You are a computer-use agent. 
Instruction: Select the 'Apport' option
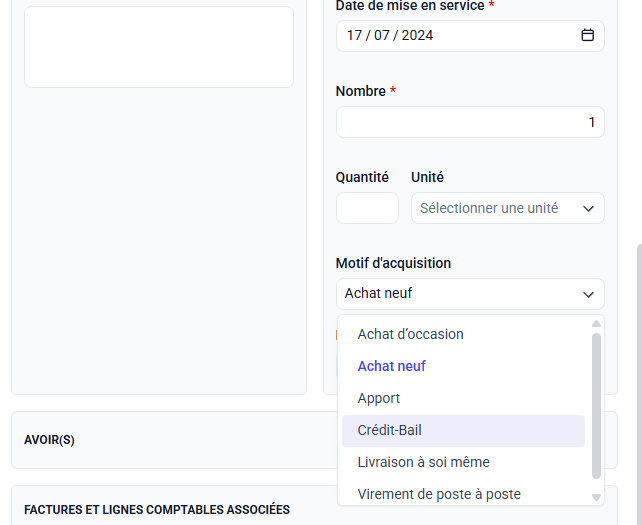[x=379, y=398]
